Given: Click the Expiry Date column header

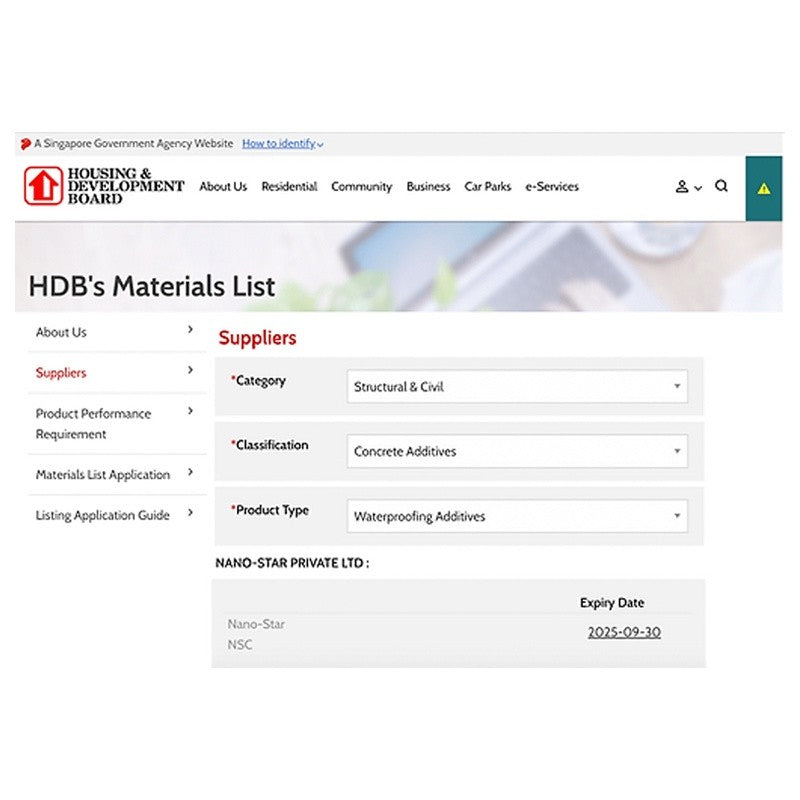Looking at the screenshot, I should (612, 603).
